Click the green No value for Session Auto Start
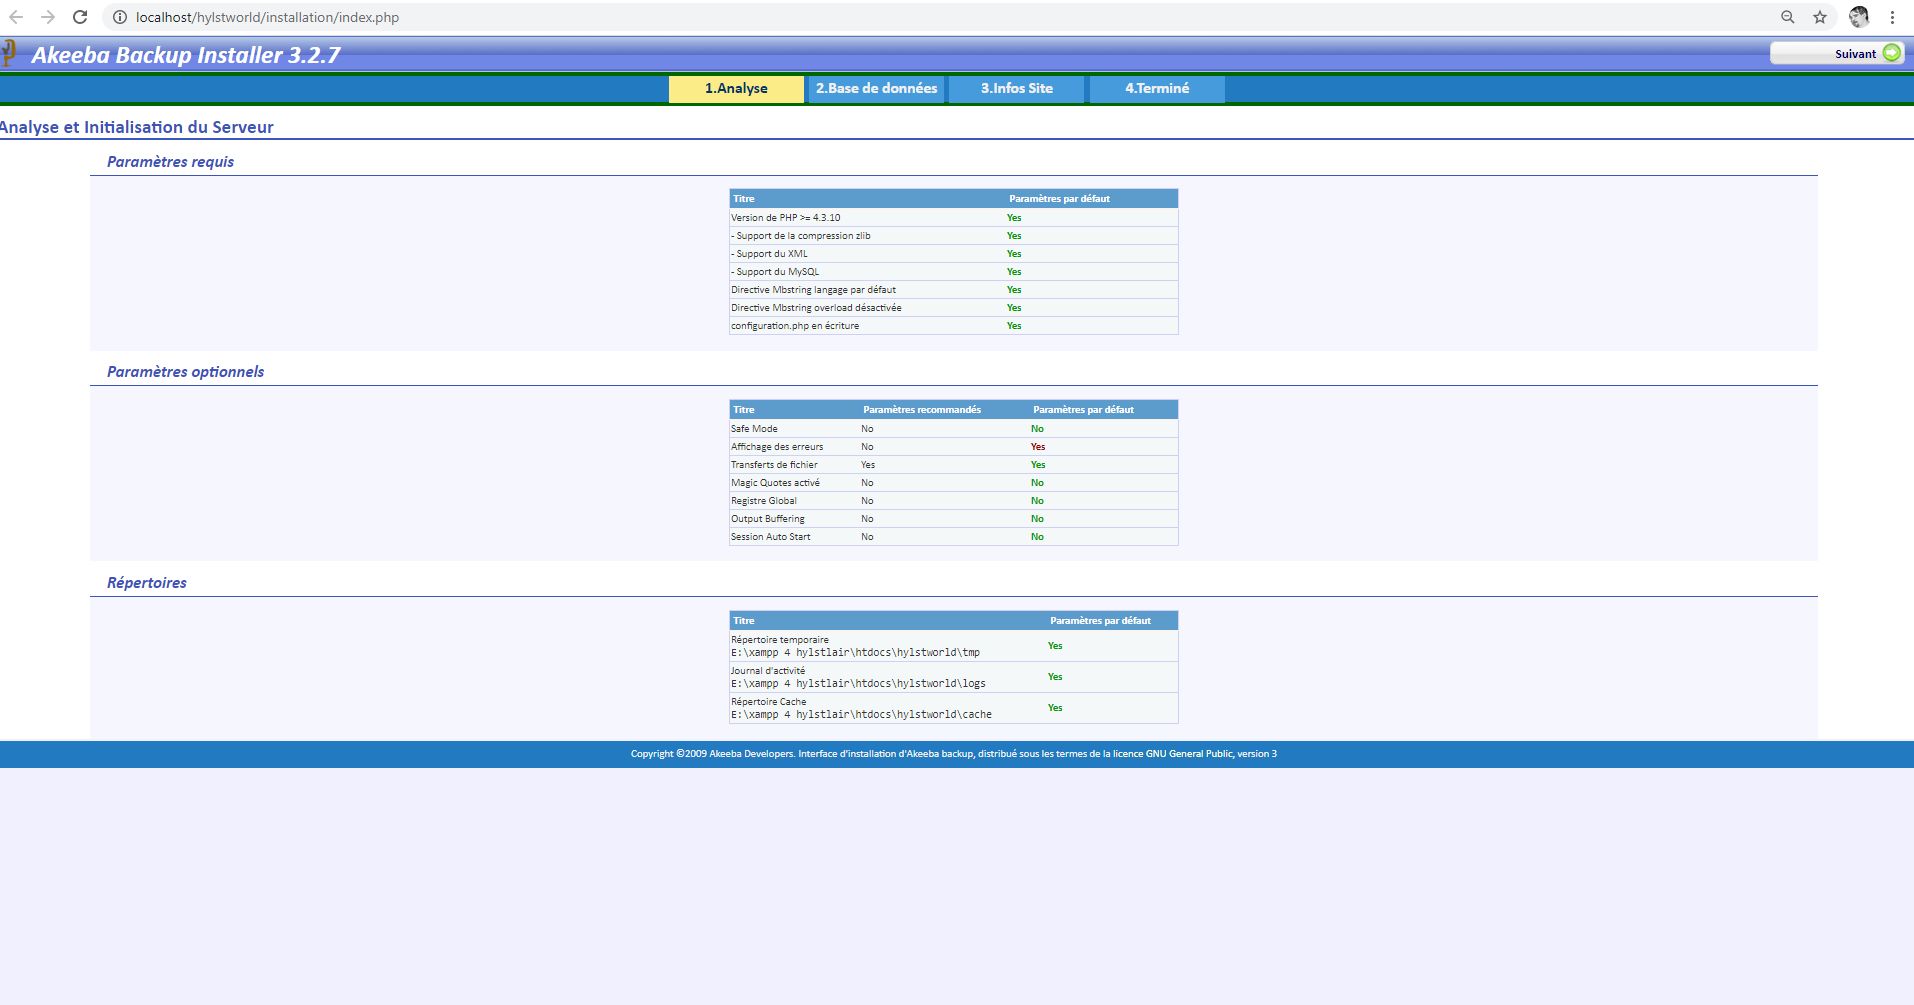Viewport: 1914px width, 1005px height. (x=1037, y=537)
